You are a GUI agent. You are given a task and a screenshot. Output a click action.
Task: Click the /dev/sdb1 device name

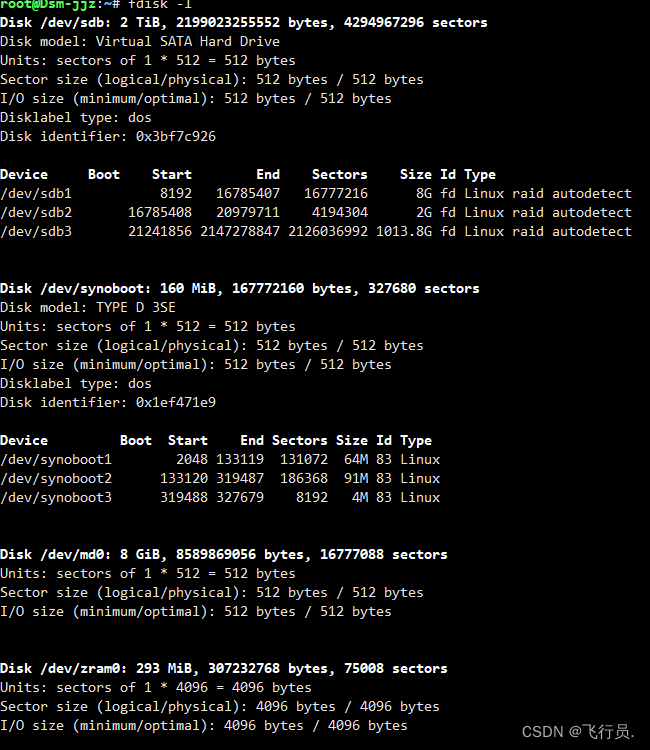coord(36,194)
